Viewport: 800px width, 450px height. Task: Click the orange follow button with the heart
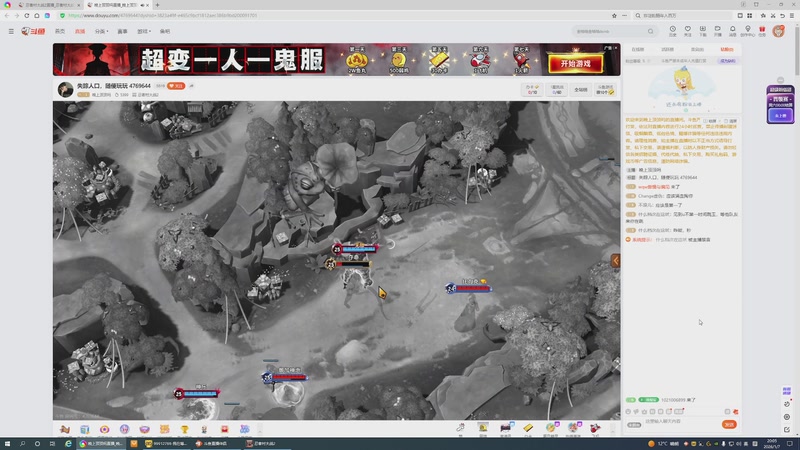point(176,86)
